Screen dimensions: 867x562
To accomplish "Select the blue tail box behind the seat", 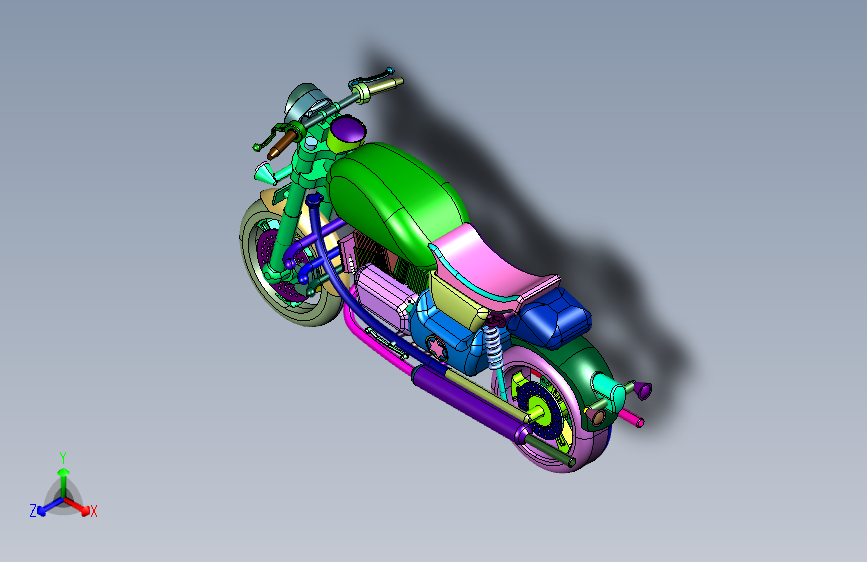I will 553,318.
